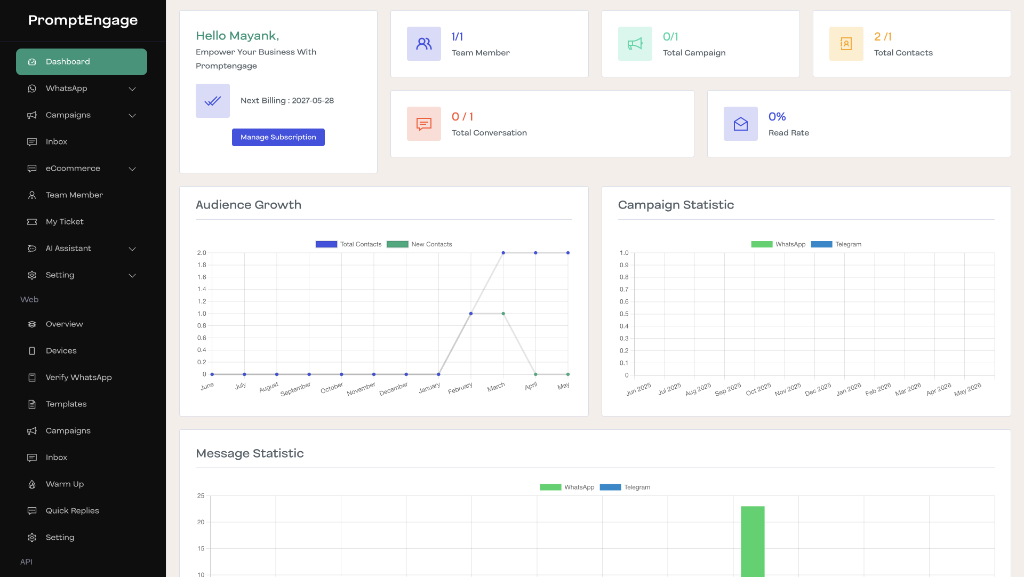Viewport: 1024px width, 577px height.
Task: Click the My Ticket icon
Action: 32,222
